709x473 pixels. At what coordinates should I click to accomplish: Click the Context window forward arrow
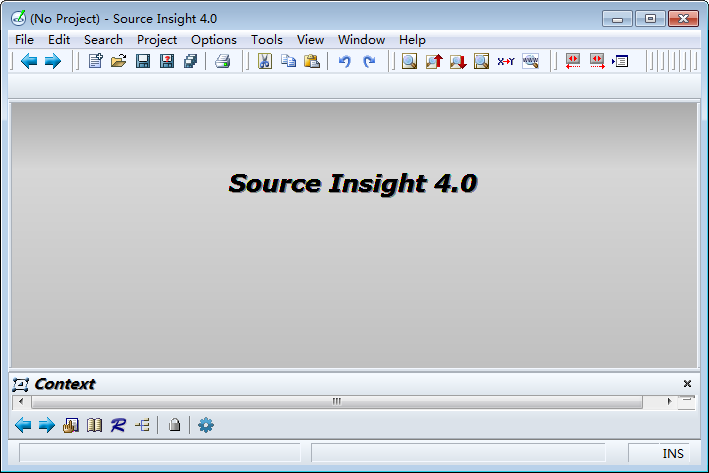(x=47, y=425)
